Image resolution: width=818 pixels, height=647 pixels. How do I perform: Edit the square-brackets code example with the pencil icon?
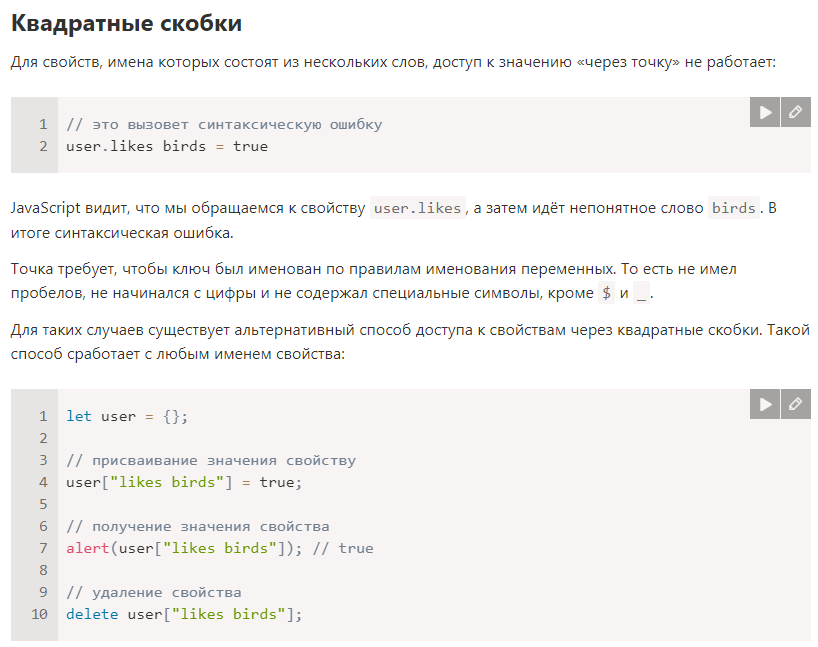tap(796, 404)
